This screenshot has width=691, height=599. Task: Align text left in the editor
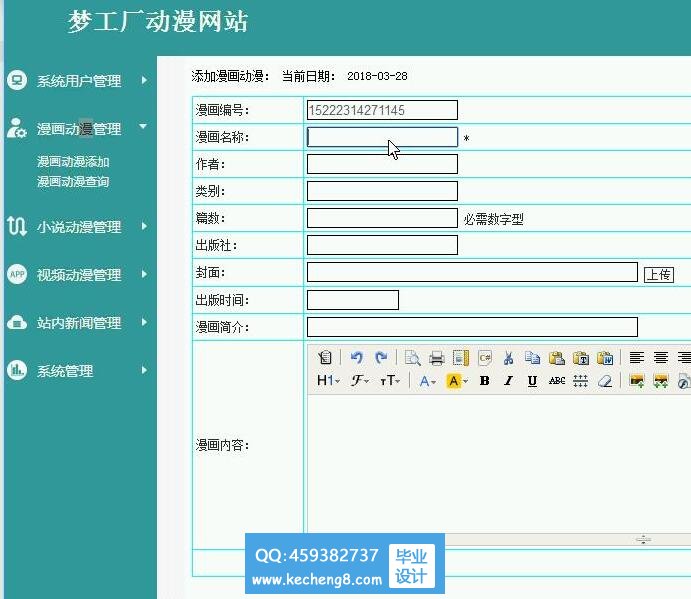pos(637,357)
